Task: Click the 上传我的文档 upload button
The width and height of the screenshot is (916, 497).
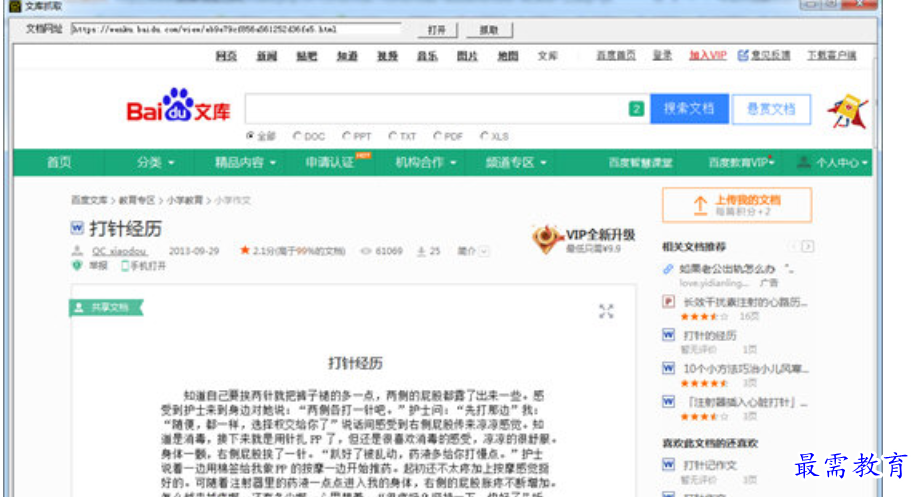Action: [x=737, y=205]
